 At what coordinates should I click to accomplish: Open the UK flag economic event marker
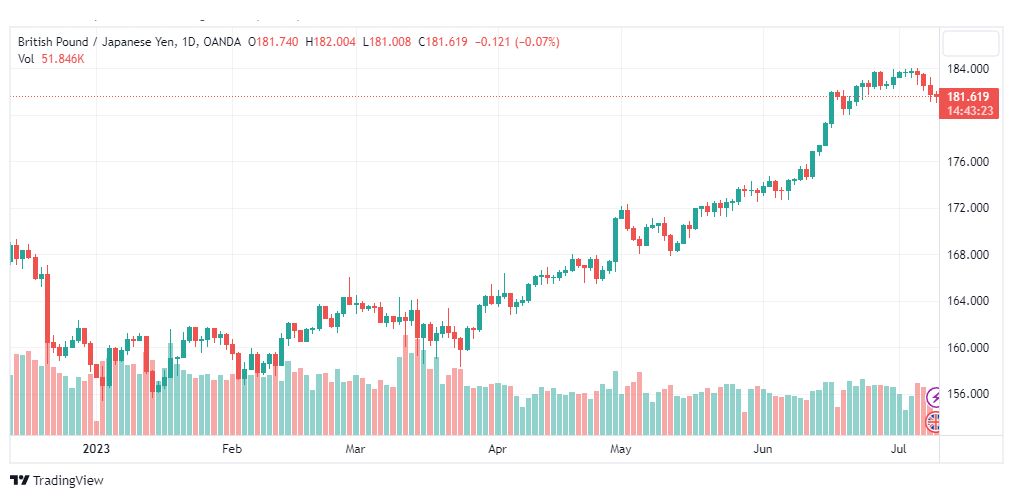pos(933,422)
